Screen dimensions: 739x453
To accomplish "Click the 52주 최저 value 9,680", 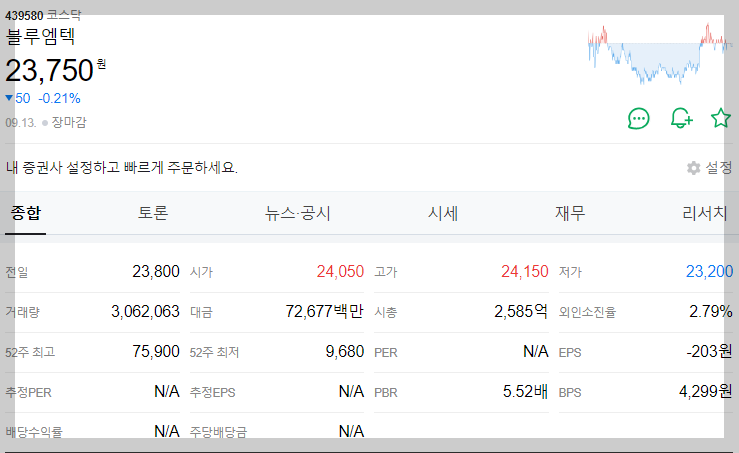I will pos(345,352).
